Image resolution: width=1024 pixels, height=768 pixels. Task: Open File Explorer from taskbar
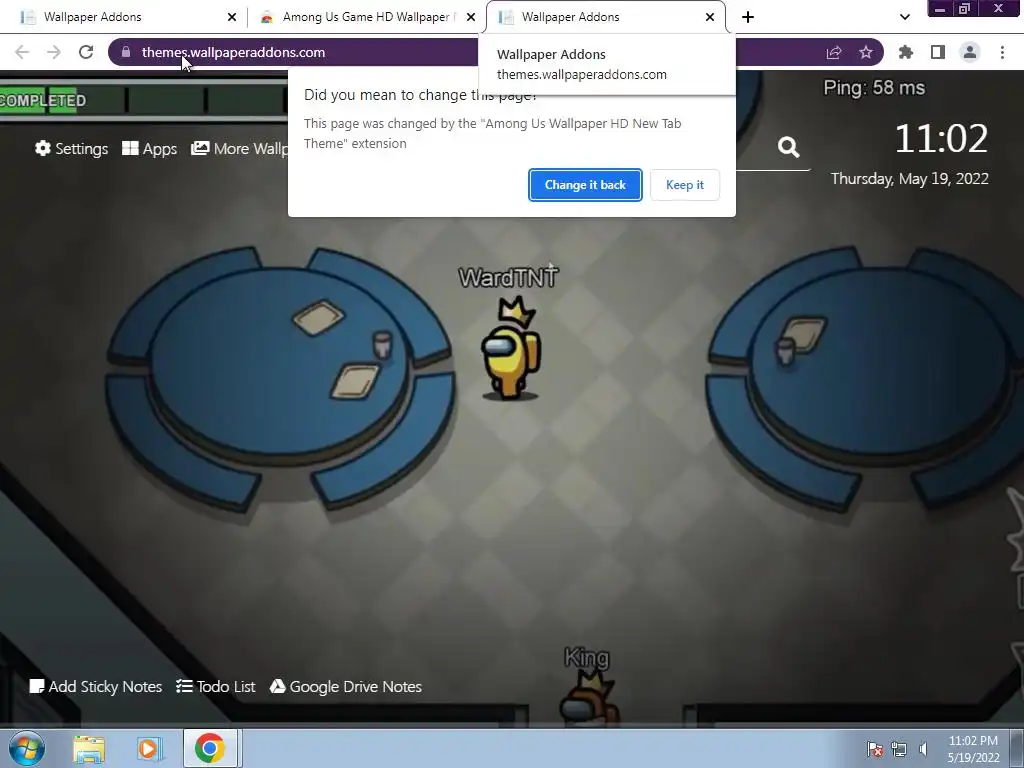(x=89, y=748)
